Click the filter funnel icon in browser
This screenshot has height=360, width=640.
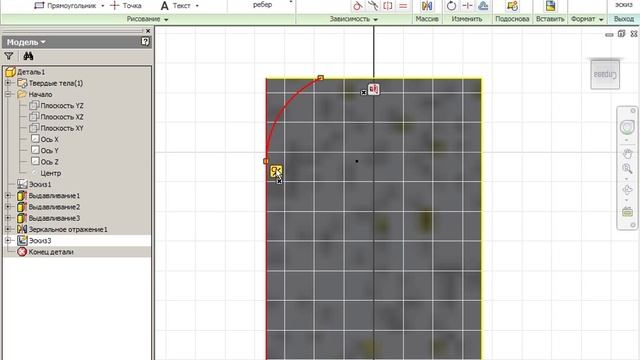pos(9,56)
